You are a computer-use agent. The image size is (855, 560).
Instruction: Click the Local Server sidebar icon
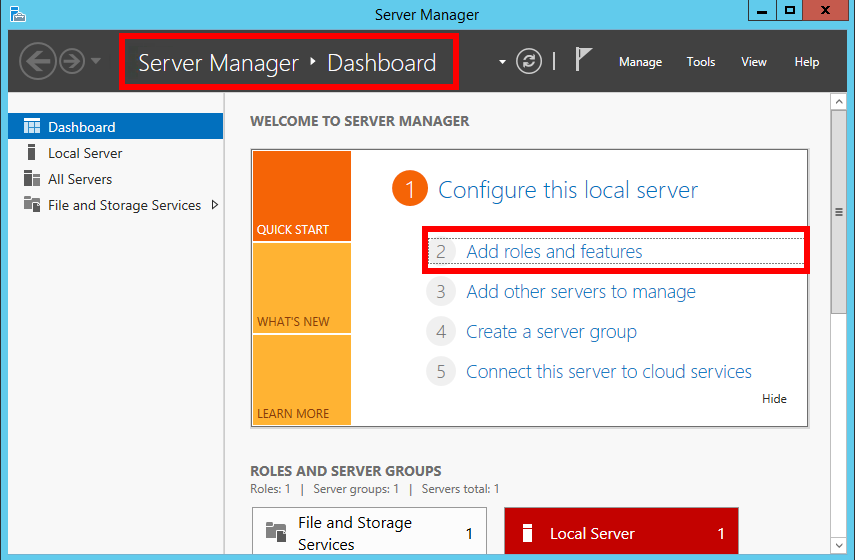32,153
